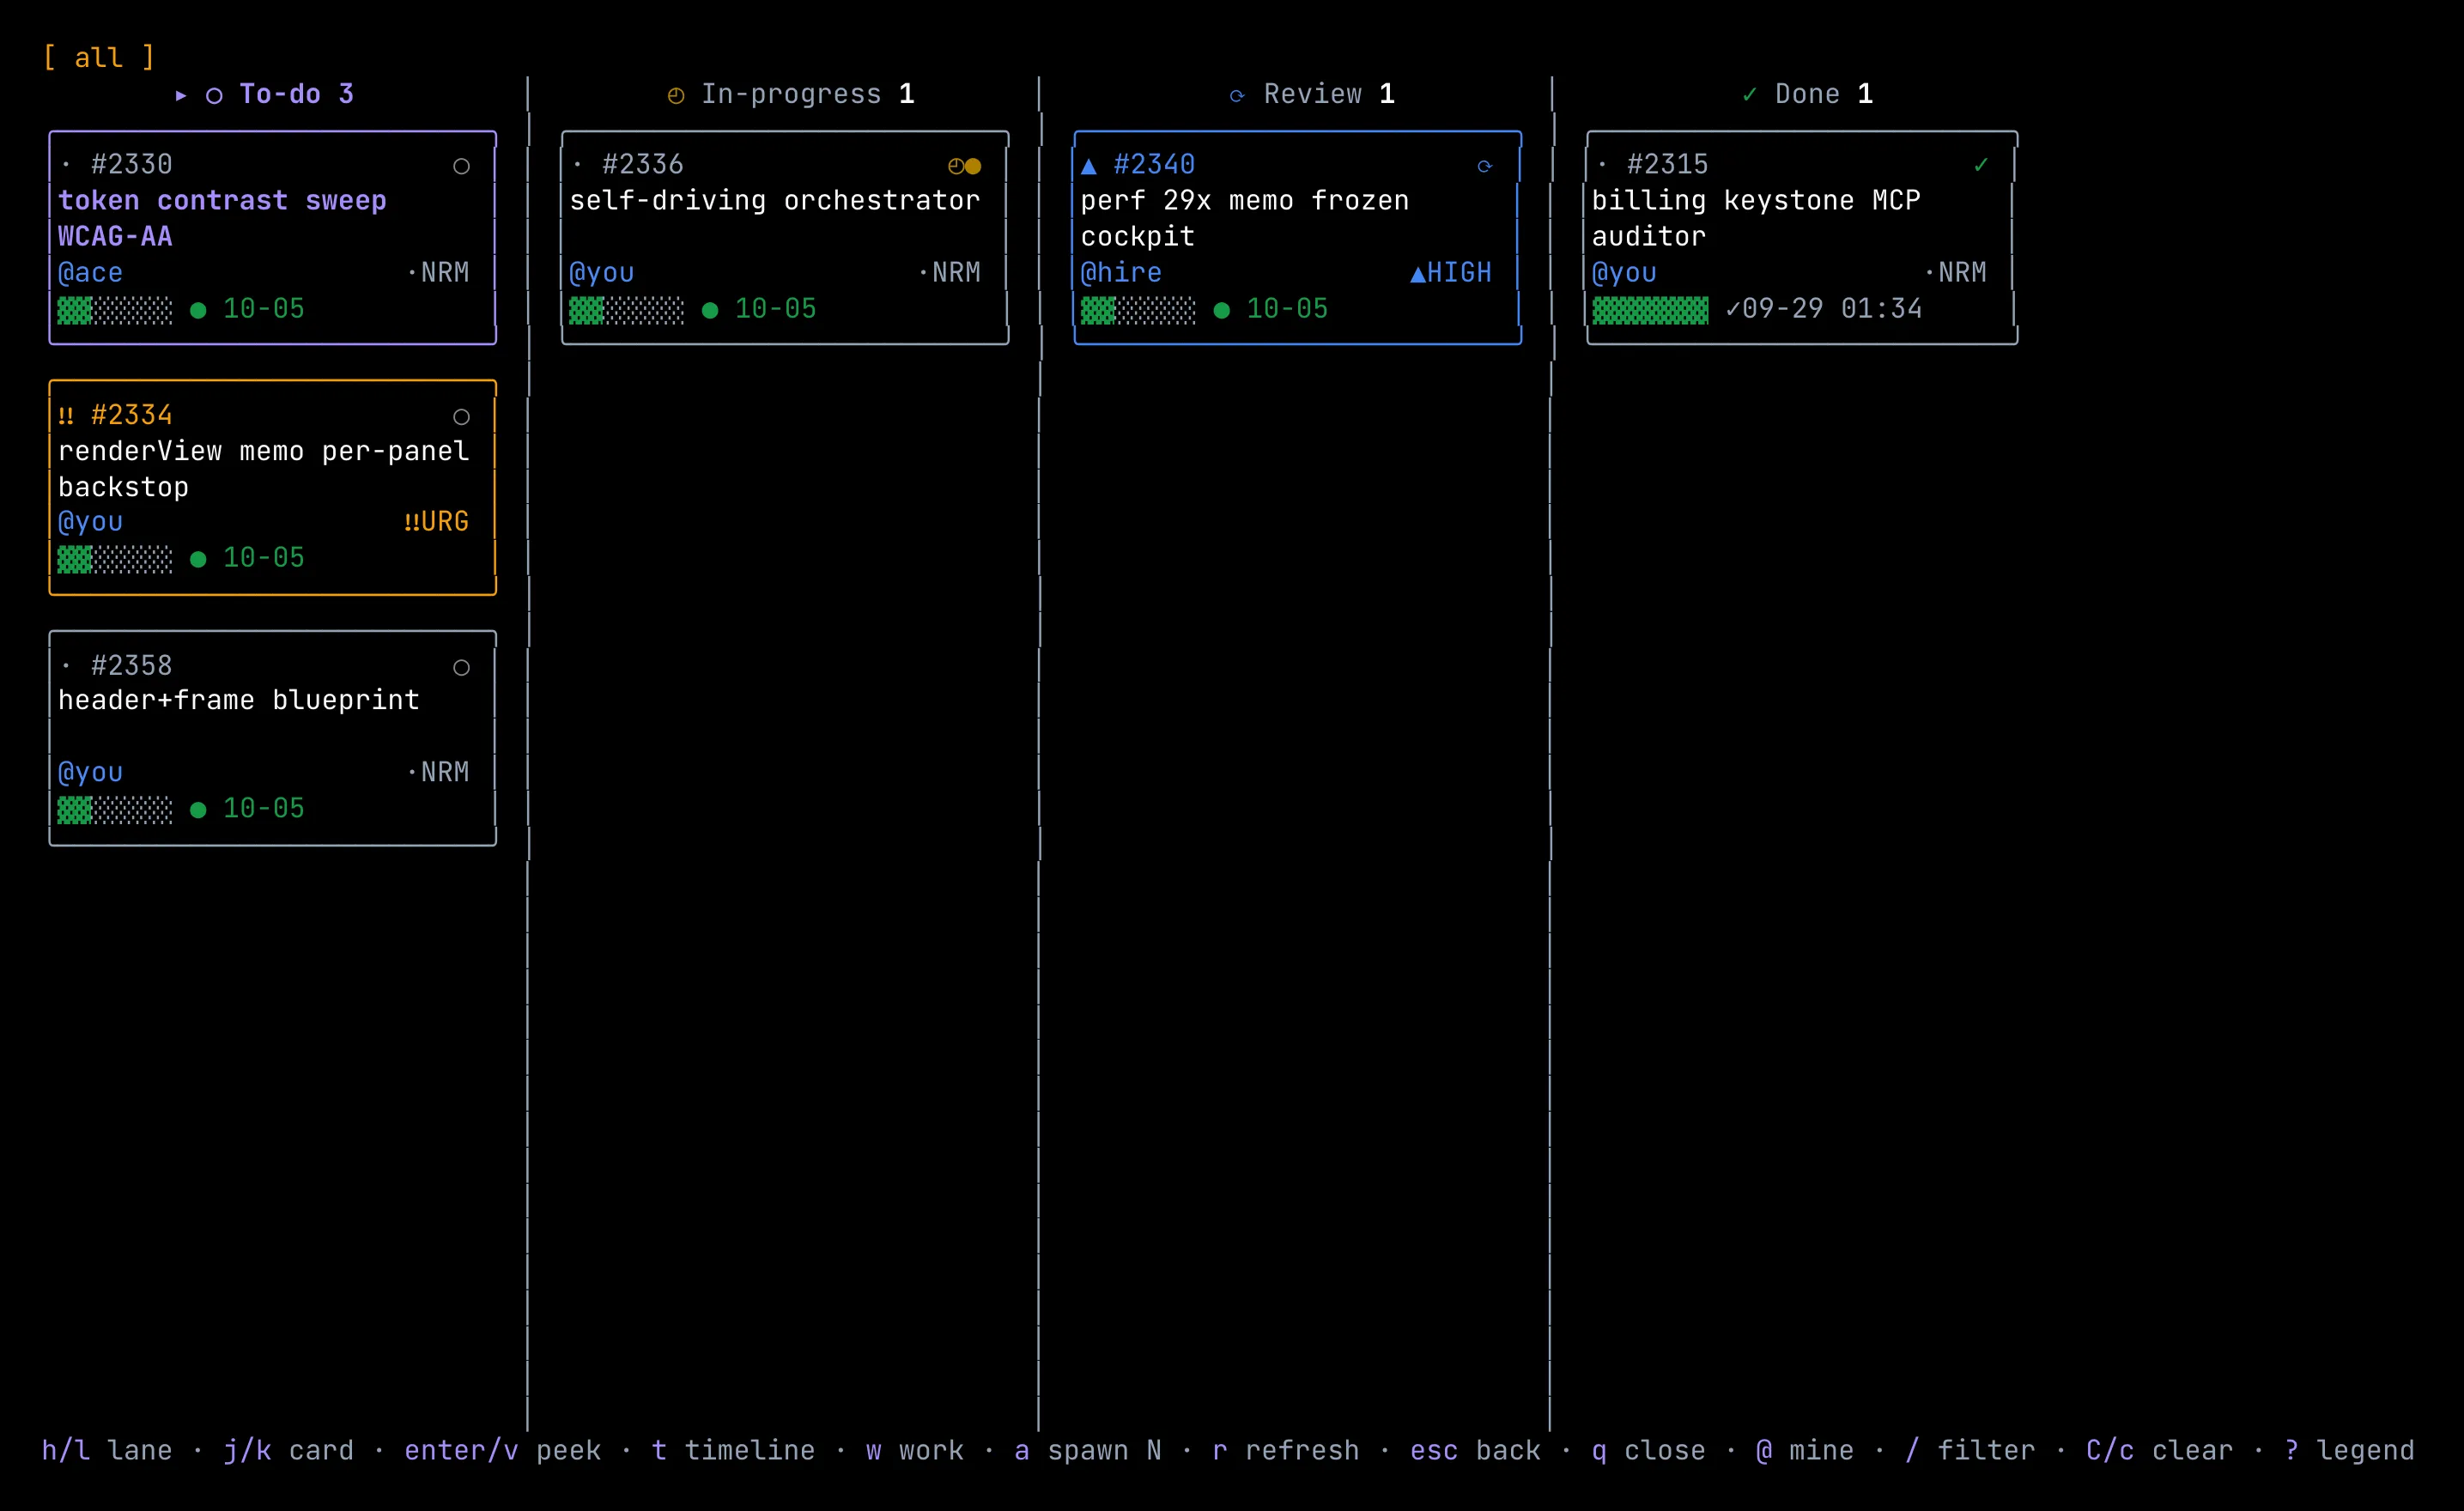Toggle the open circle status on card #2334
The width and height of the screenshot is (2464, 1511).
point(461,416)
